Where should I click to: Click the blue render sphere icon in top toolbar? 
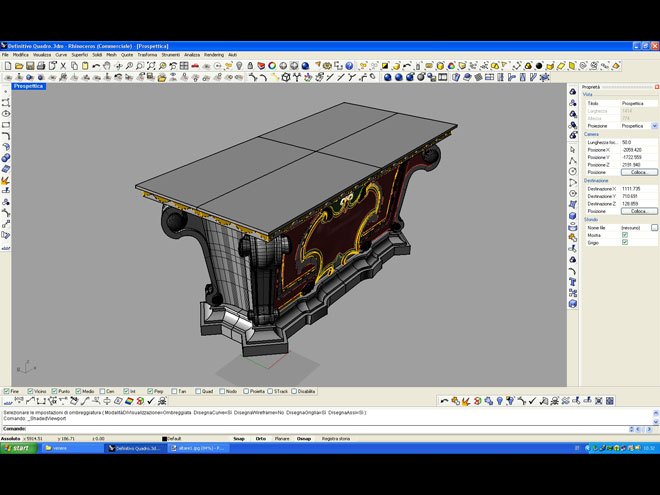tap(305, 66)
